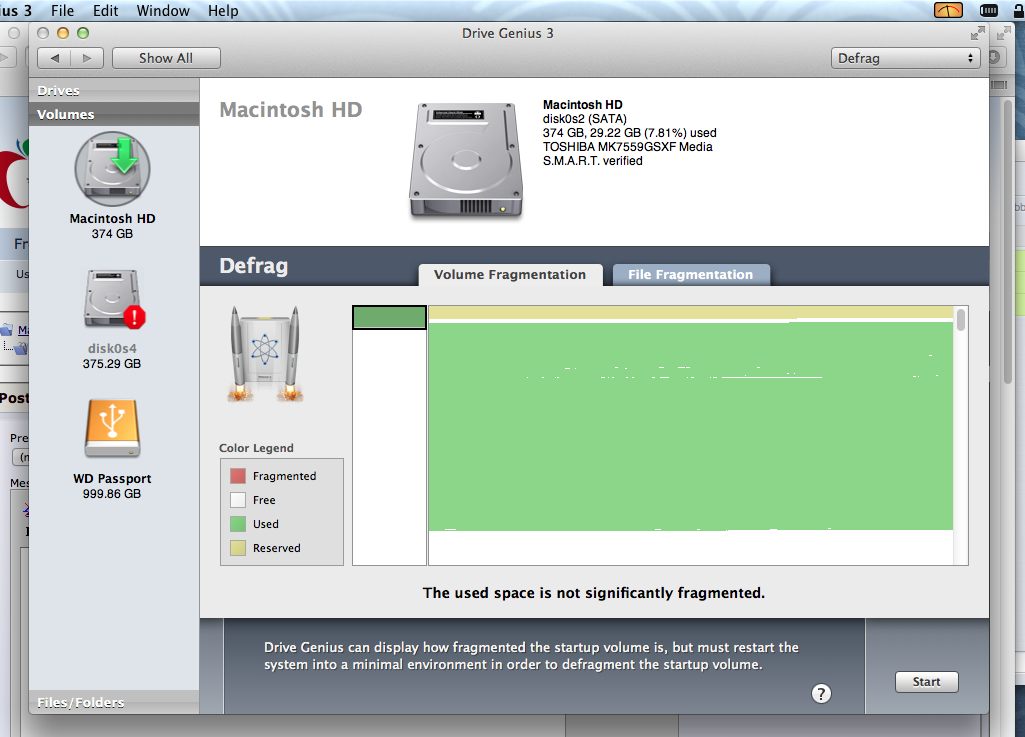This screenshot has width=1025, height=737.
Task: Click the green overview selection box
Action: [x=390, y=317]
